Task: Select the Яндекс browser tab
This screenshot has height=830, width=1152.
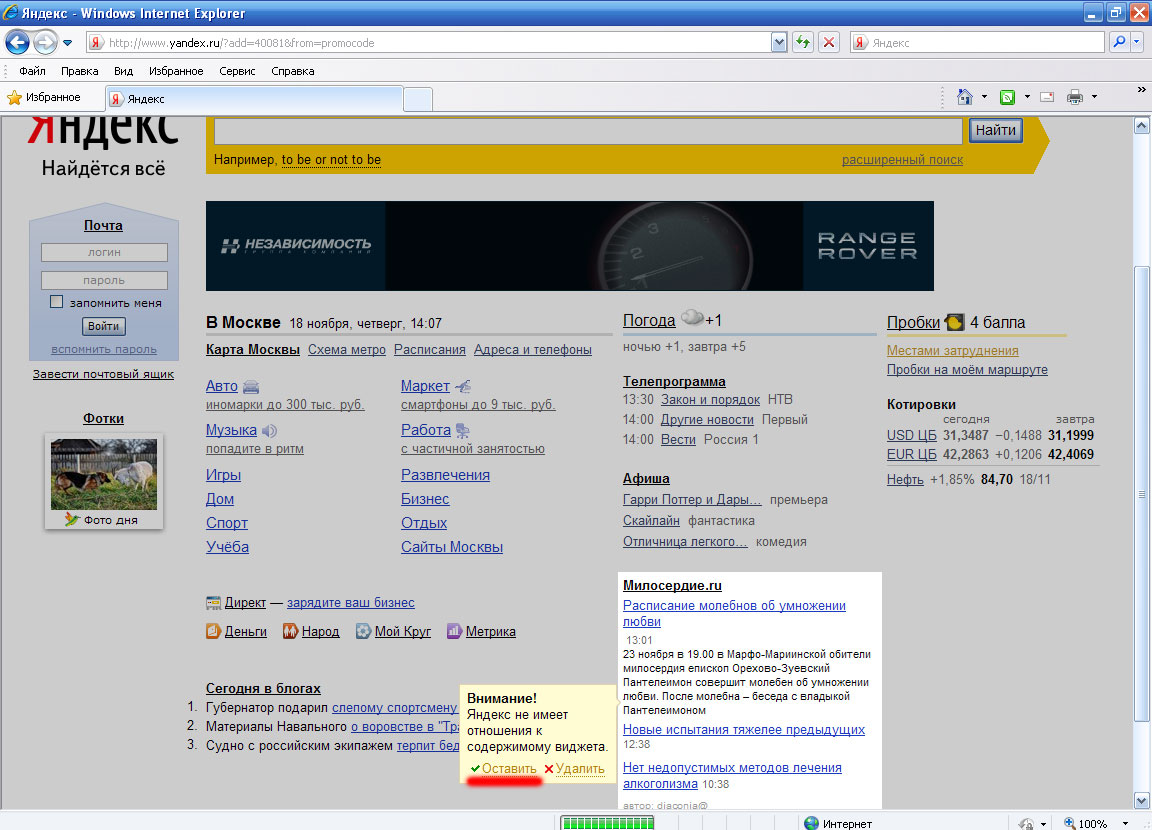Action: [x=254, y=99]
